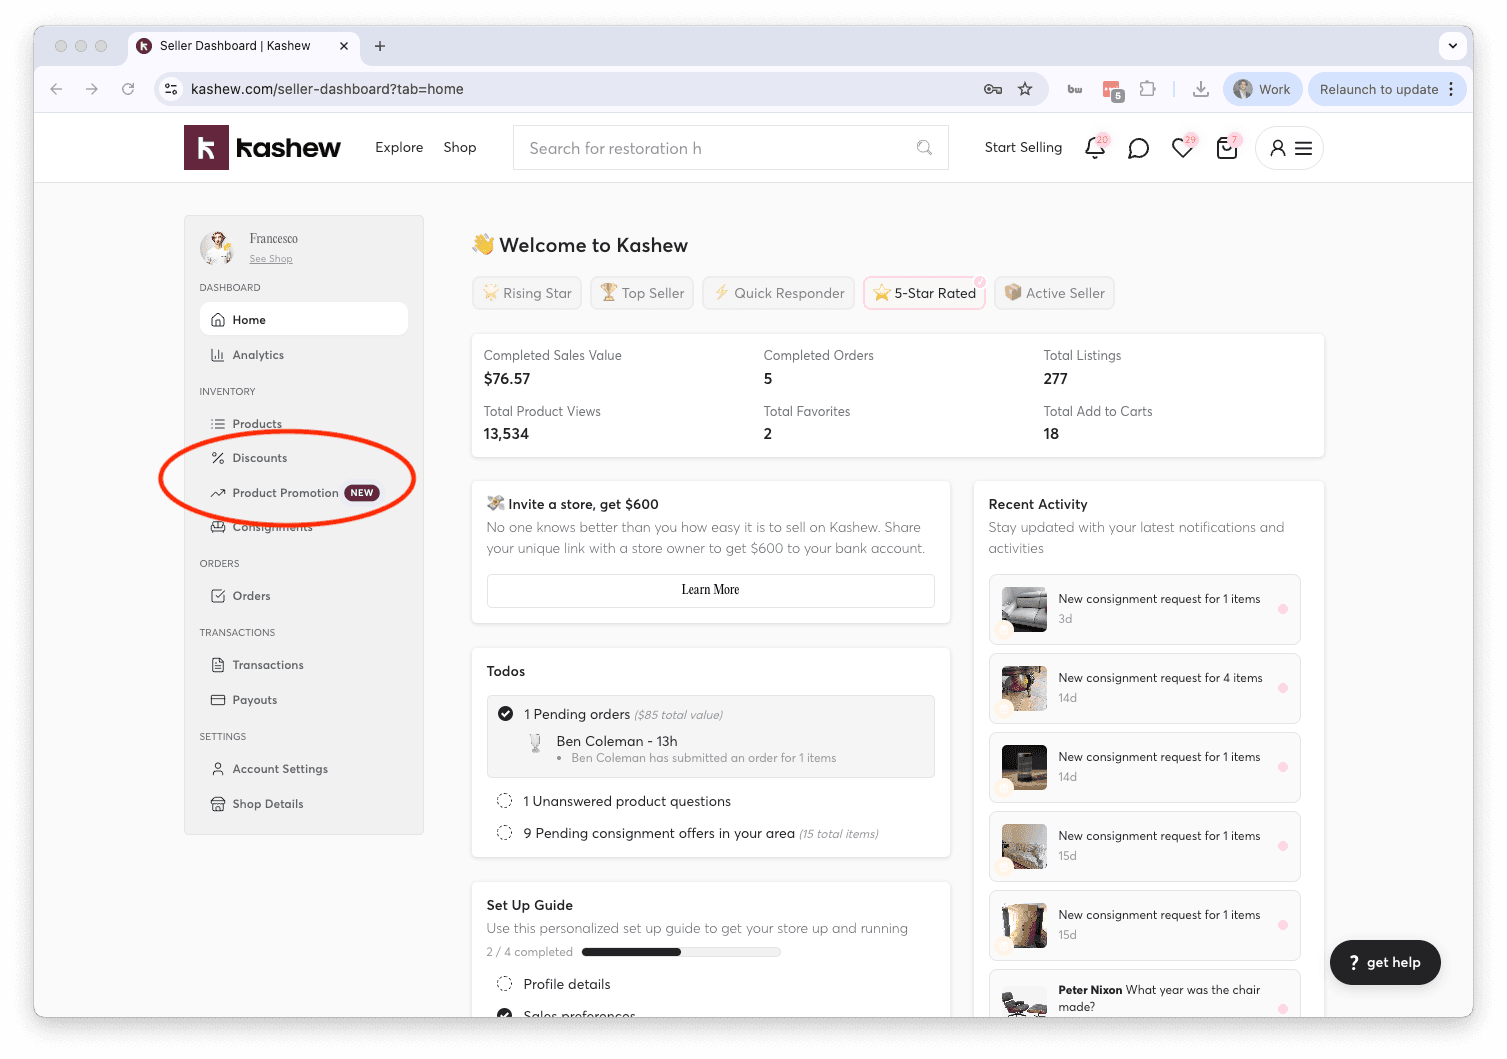1507x1059 pixels.
Task: Reload the page in browser
Action: point(128,89)
